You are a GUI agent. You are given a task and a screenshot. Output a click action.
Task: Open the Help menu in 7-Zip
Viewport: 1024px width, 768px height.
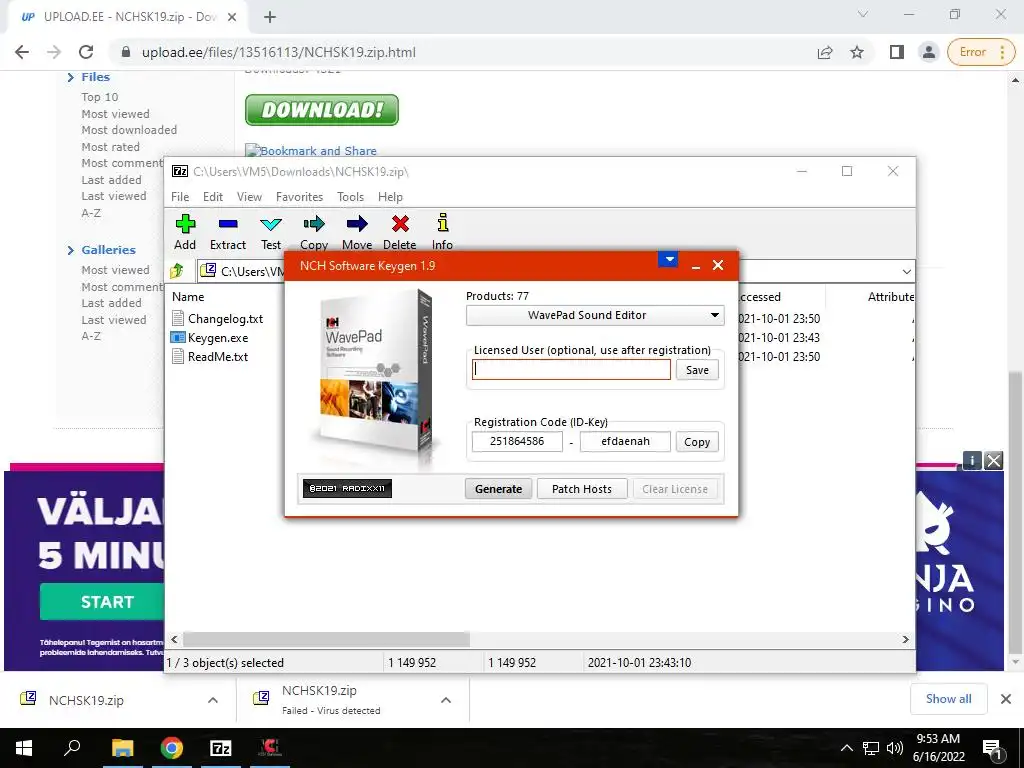(390, 197)
